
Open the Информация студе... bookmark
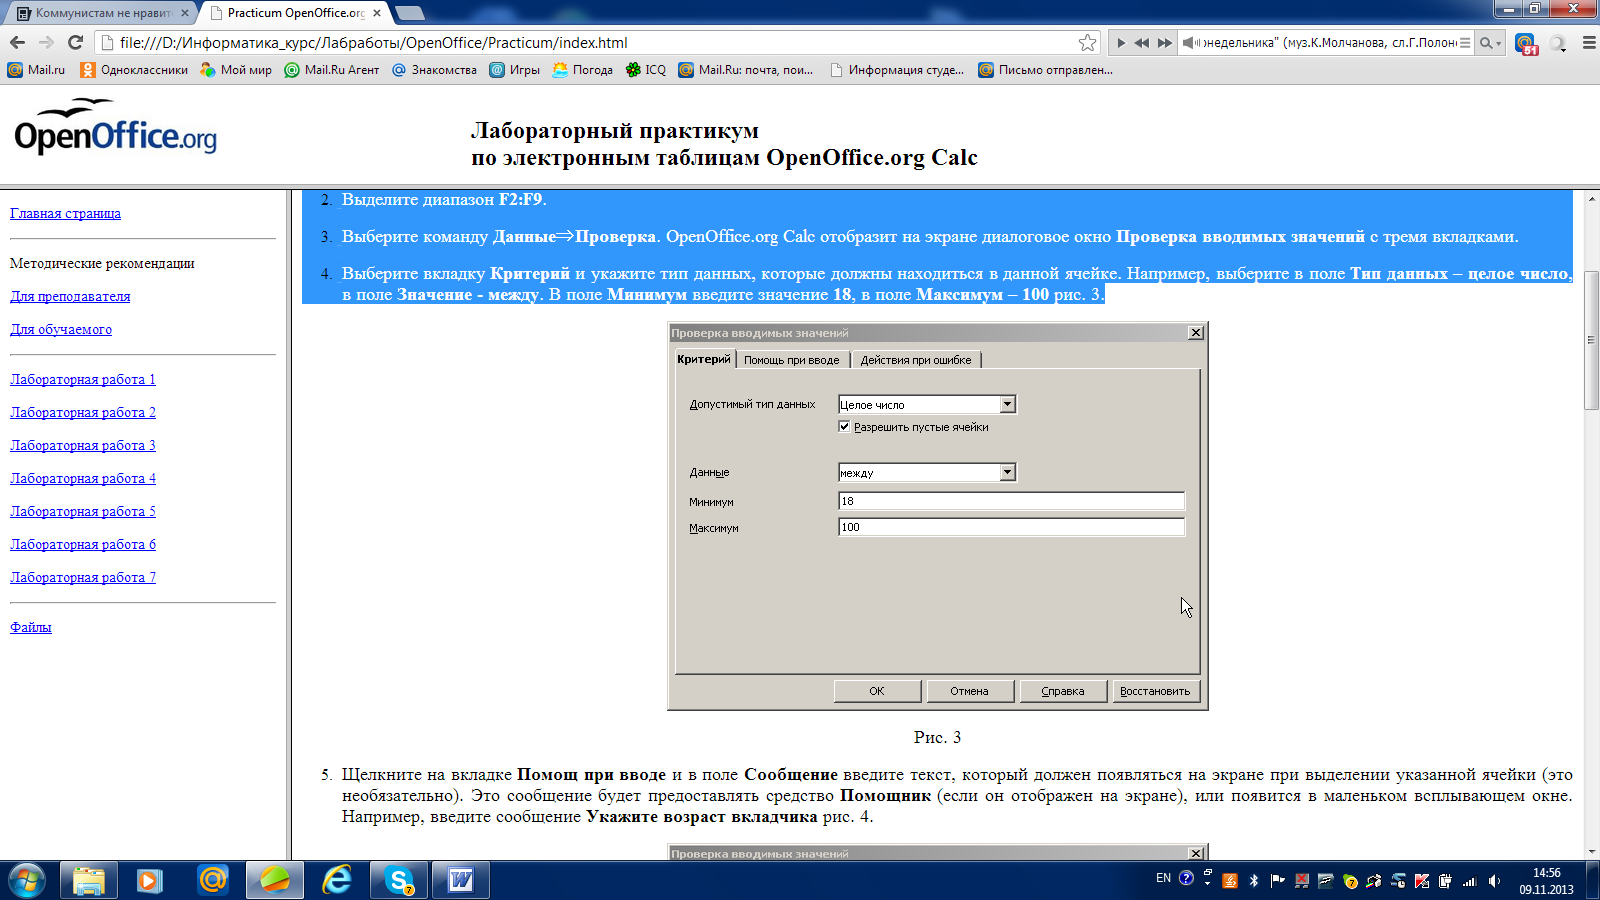tap(897, 70)
